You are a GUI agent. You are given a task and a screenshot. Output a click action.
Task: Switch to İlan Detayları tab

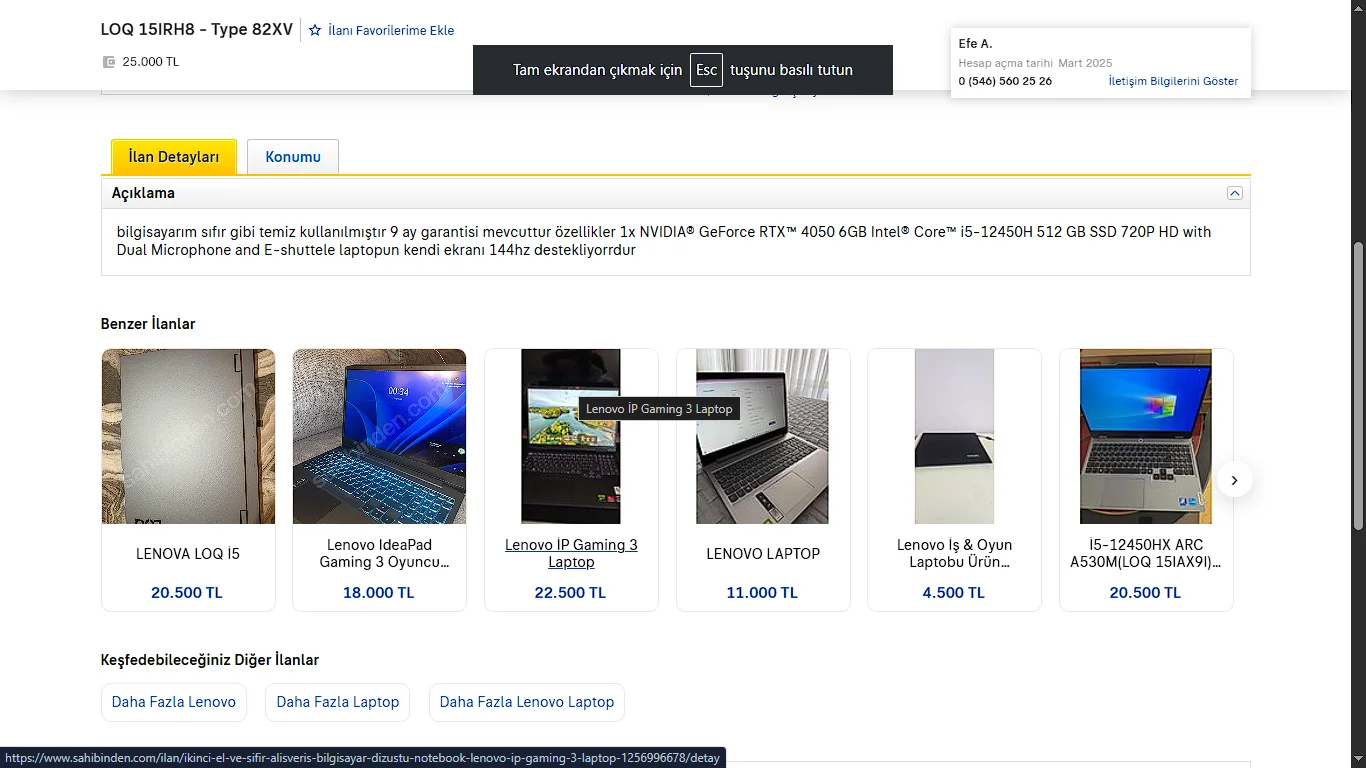(x=174, y=157)
